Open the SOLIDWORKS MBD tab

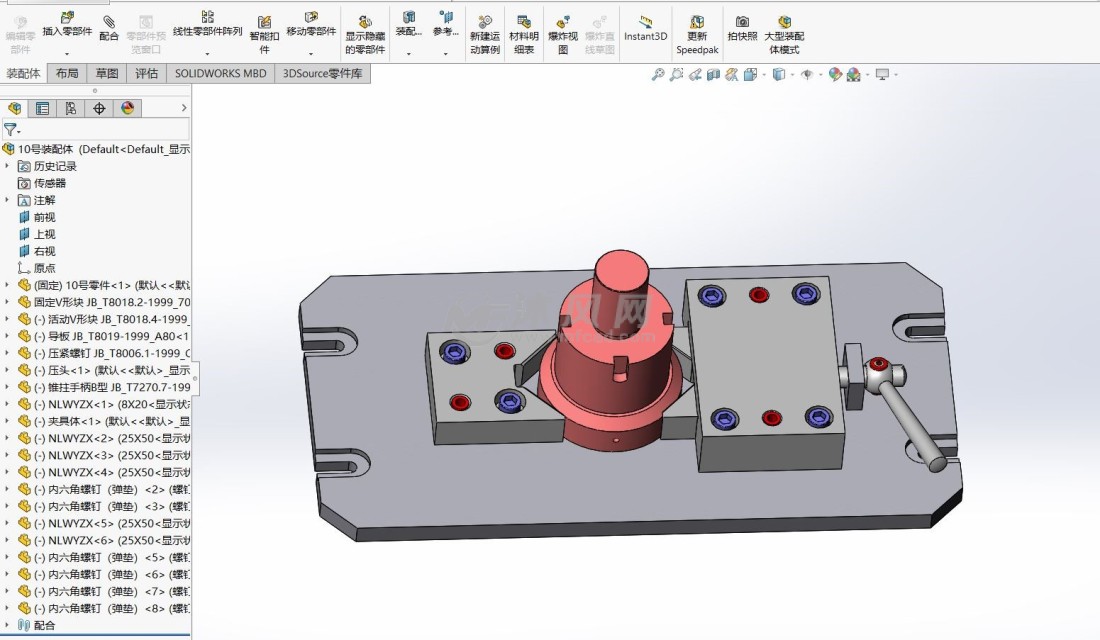click(x=220, y=73)
